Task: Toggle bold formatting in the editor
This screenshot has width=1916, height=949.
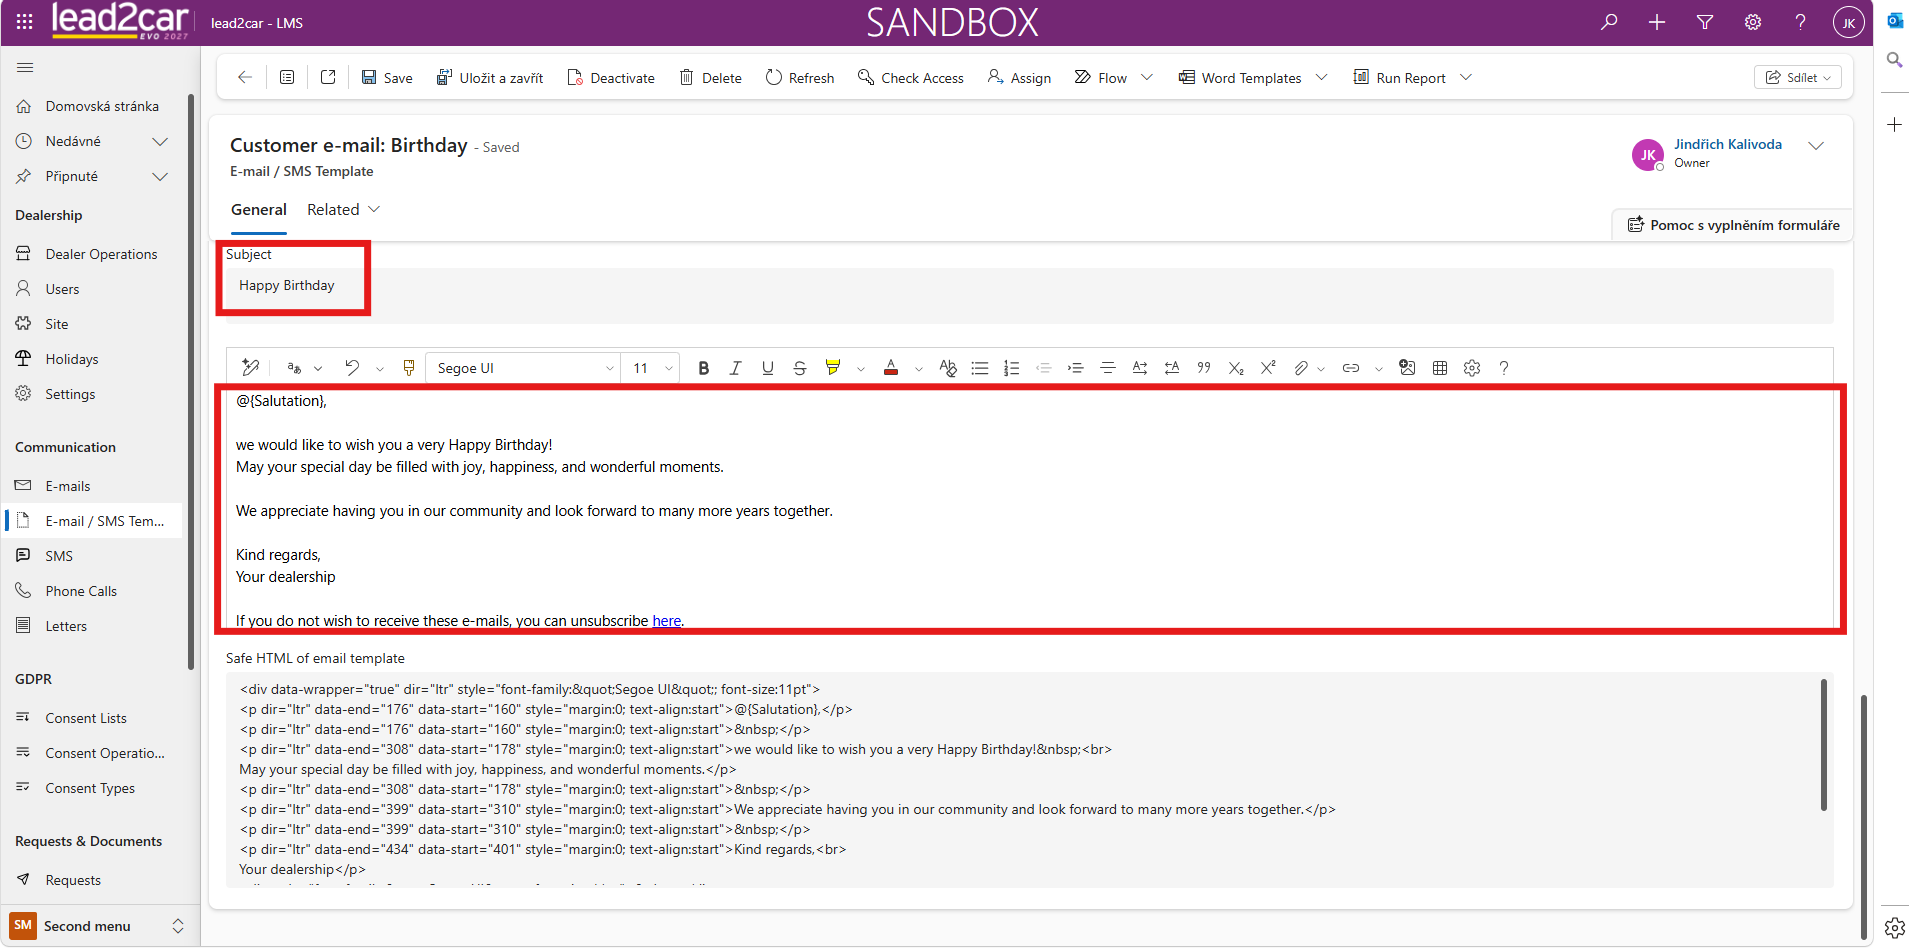Action: point(704,368)
